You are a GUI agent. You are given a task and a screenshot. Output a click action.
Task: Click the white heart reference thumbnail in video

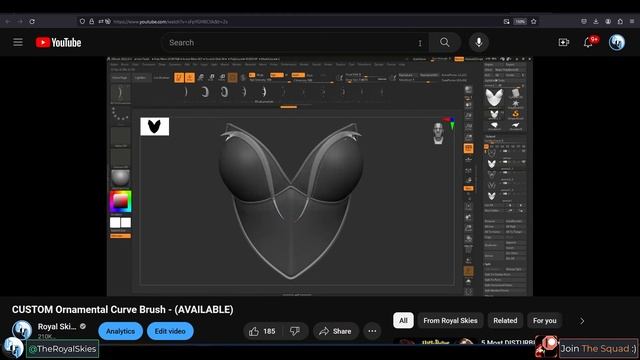pos(155,127)
